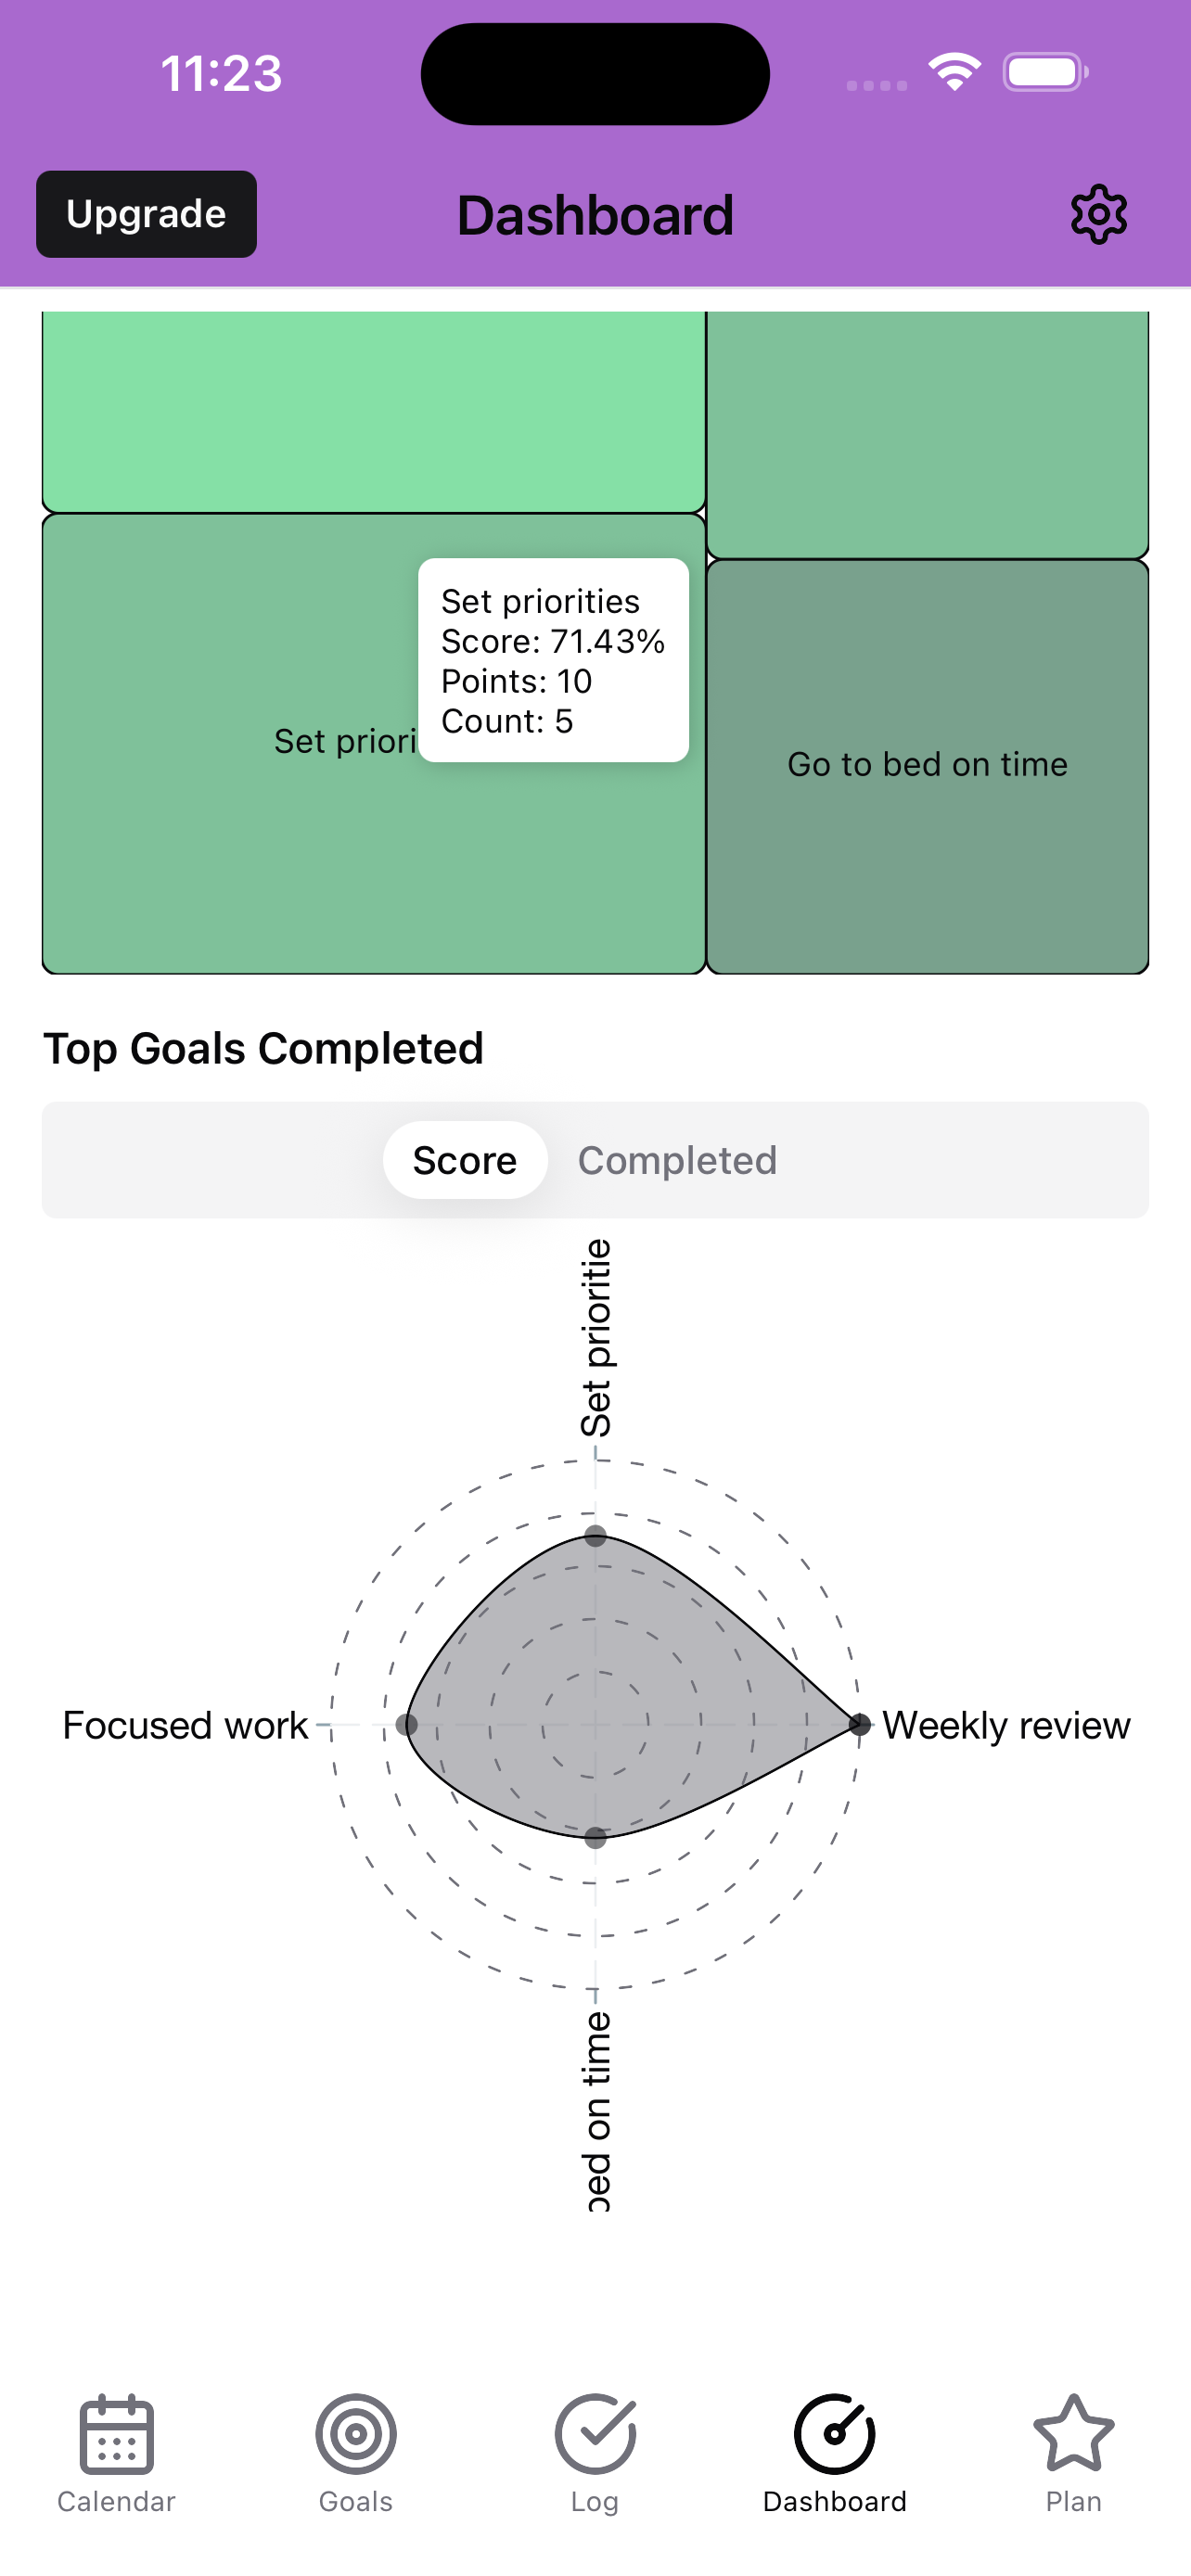Open the Log checkmark icon
This screenshot has width=1191, height=2576.
595,2434
